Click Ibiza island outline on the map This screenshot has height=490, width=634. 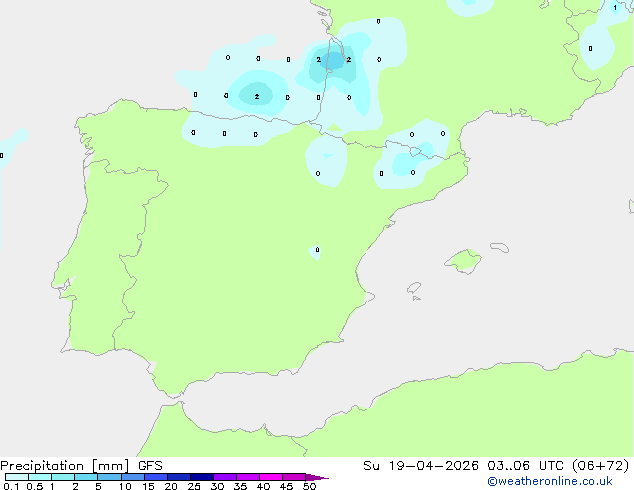(x=414, y=288)
